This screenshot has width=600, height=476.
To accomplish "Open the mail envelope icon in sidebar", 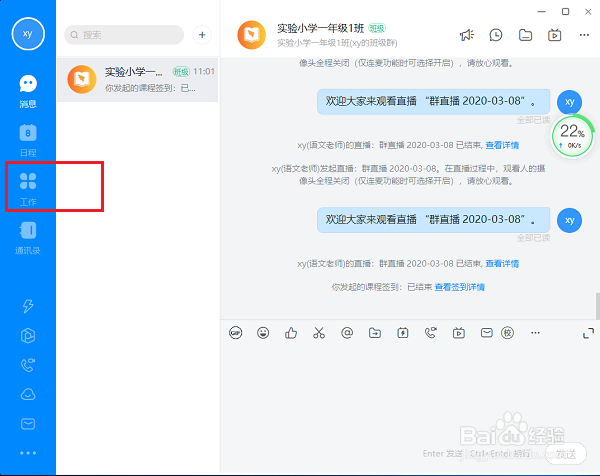I will (x=28, y=424).
